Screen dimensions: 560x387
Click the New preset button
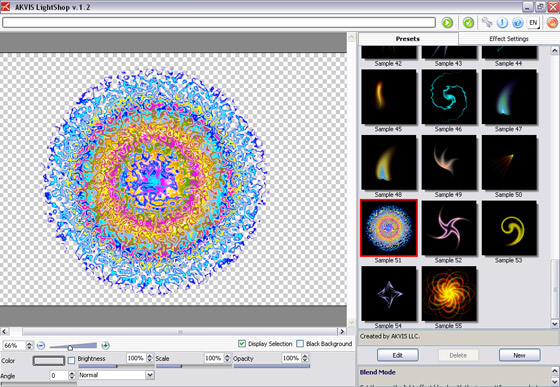(x=519, y=355)
